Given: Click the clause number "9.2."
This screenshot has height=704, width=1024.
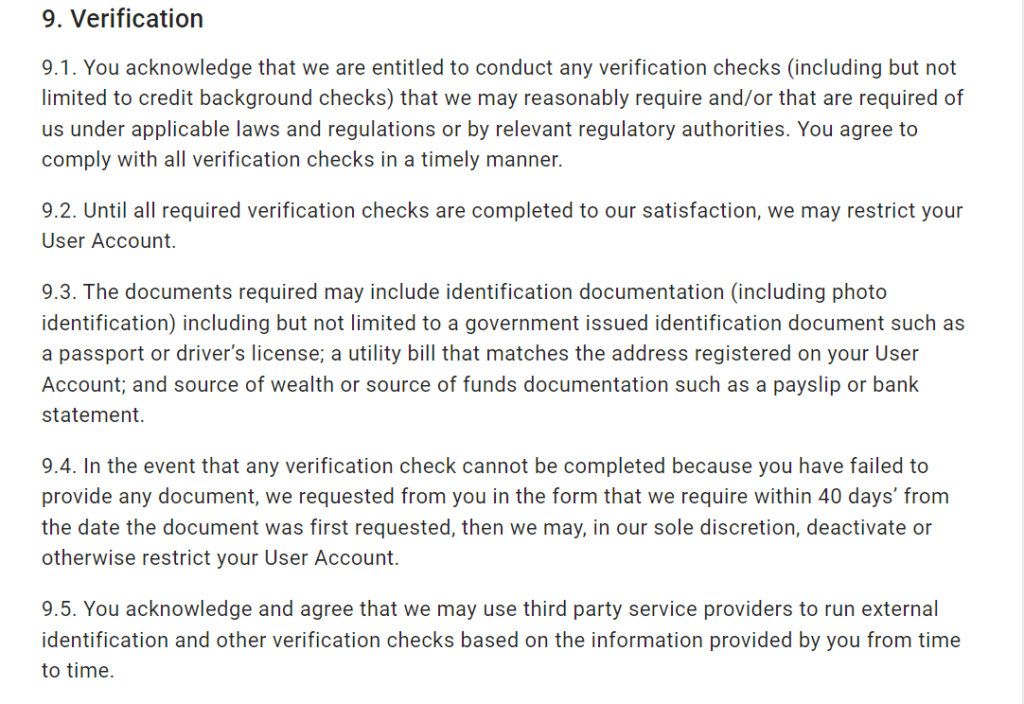Looking at the screenshot, I should pos(59,210).
